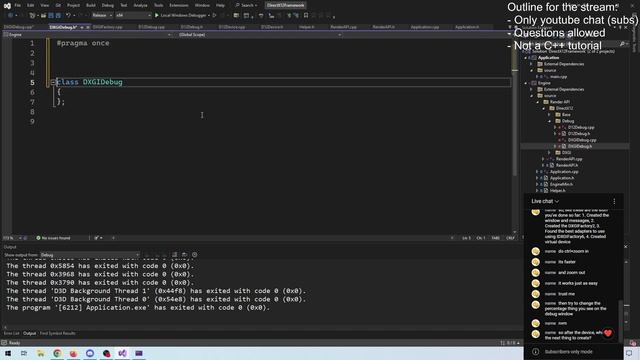
Task: Collapse the Engine project node
Action: [526, 83]
